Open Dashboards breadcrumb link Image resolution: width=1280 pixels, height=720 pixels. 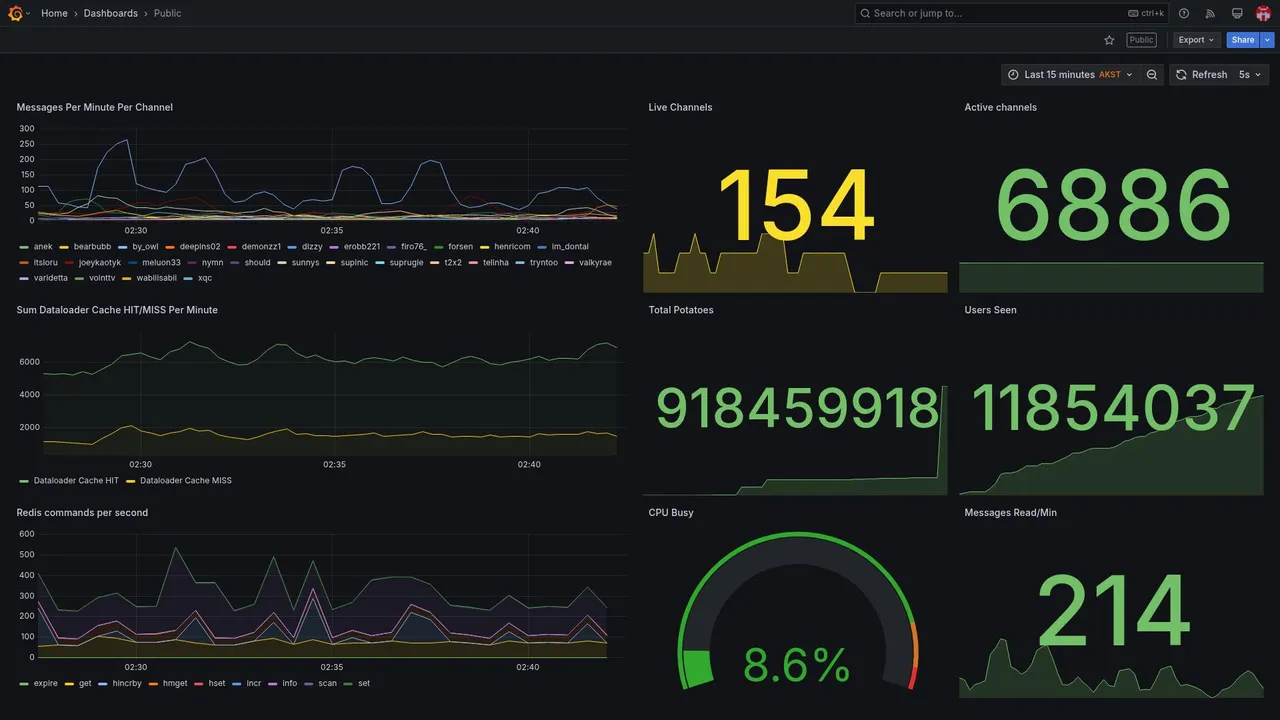tap(111, 13)
